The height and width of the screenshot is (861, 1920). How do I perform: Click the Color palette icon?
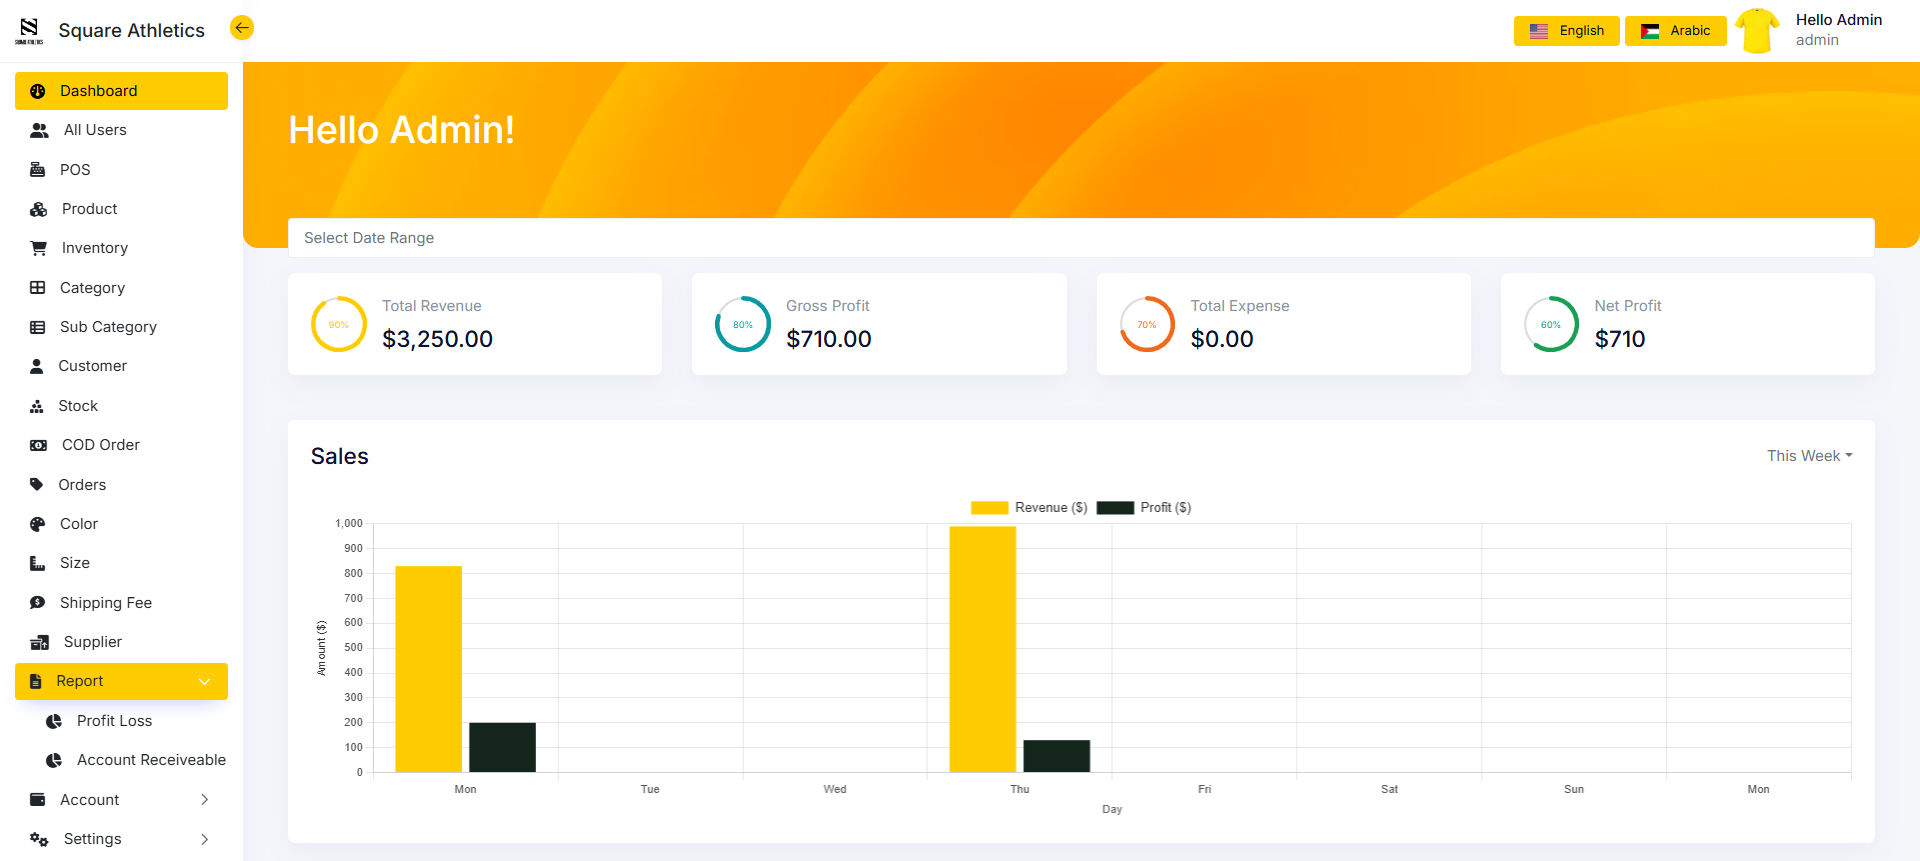(x=38, y=524)
